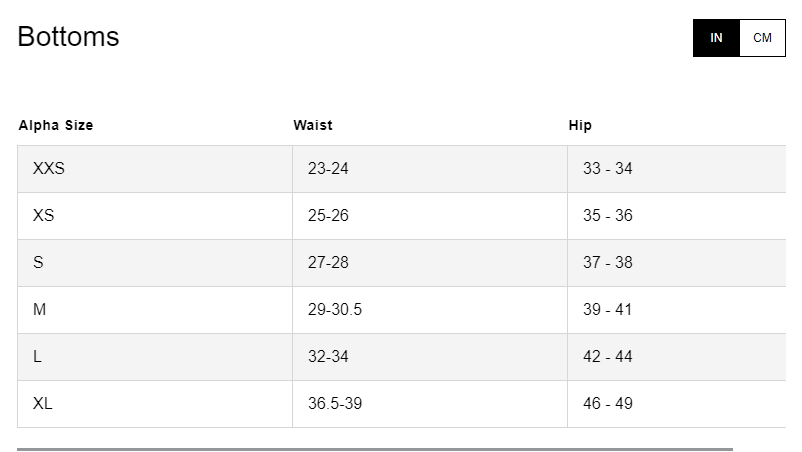Switch measurements to CM units
The image size is (802, 452).
click(762, 38)
